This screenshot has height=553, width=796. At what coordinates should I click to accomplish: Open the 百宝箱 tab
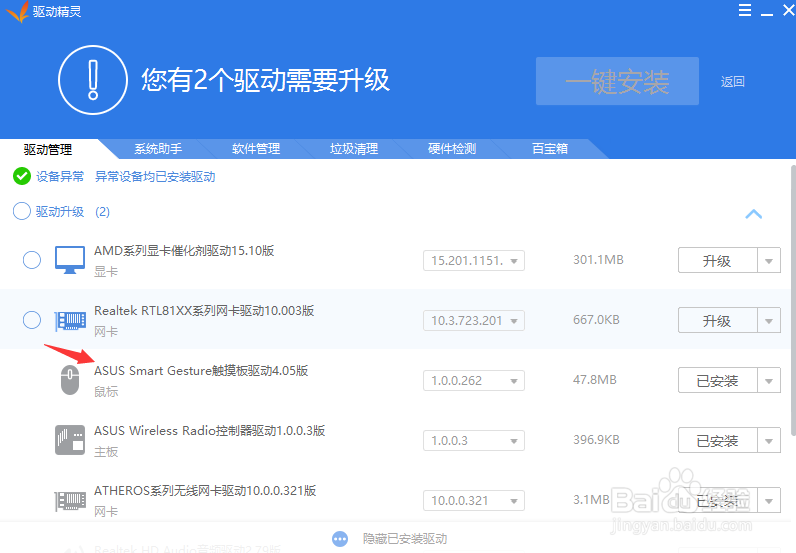pyautogui.click(x=550, y=149)
